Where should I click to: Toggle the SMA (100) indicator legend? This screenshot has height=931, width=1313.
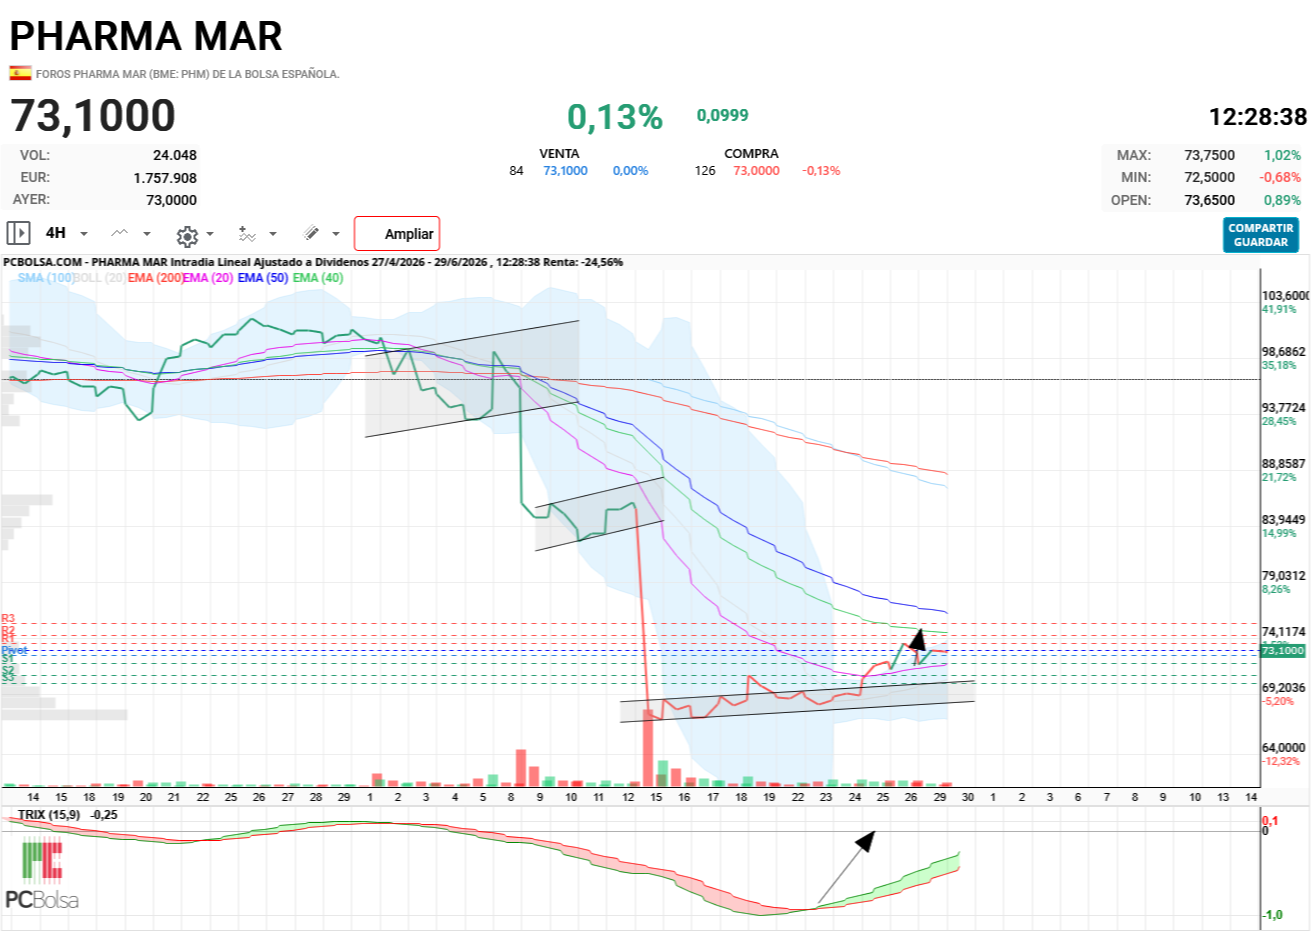[46, 278]
